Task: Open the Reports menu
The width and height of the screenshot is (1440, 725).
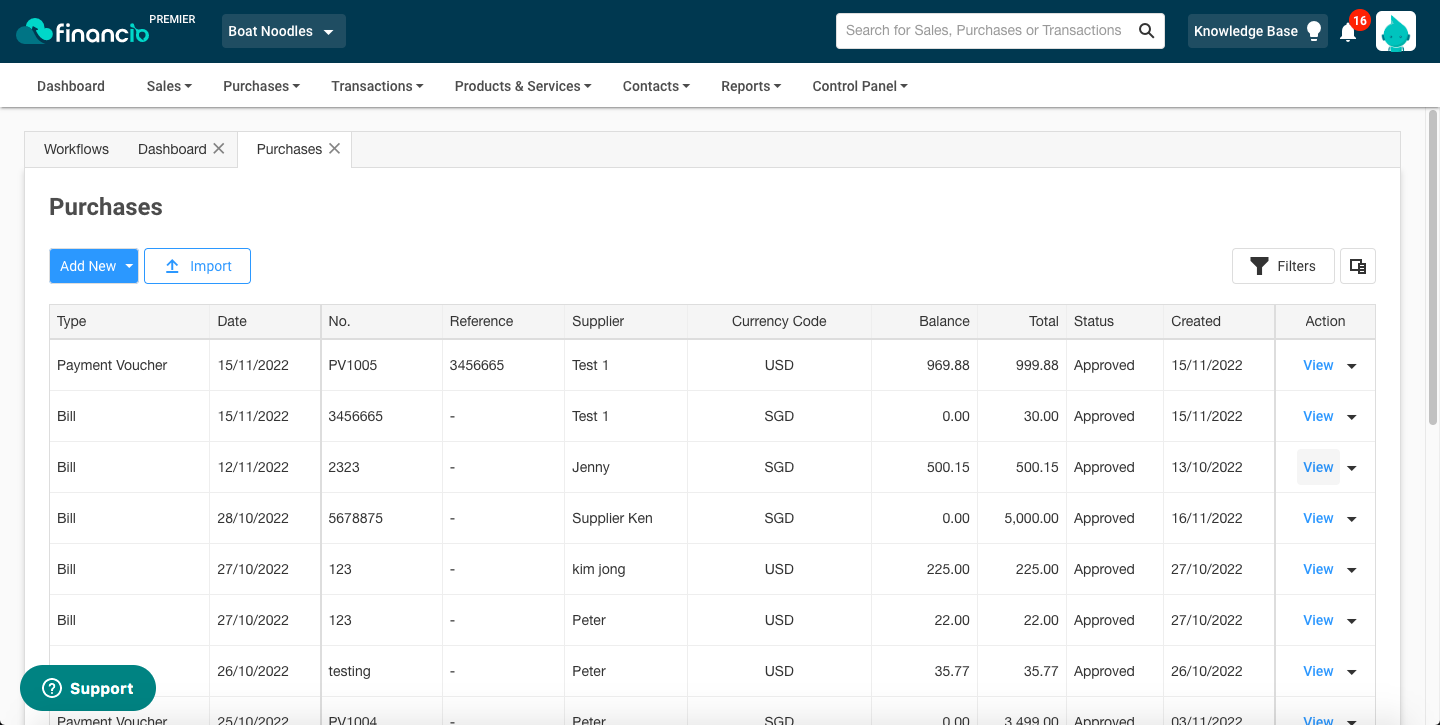Action: (x=751, y=86)
